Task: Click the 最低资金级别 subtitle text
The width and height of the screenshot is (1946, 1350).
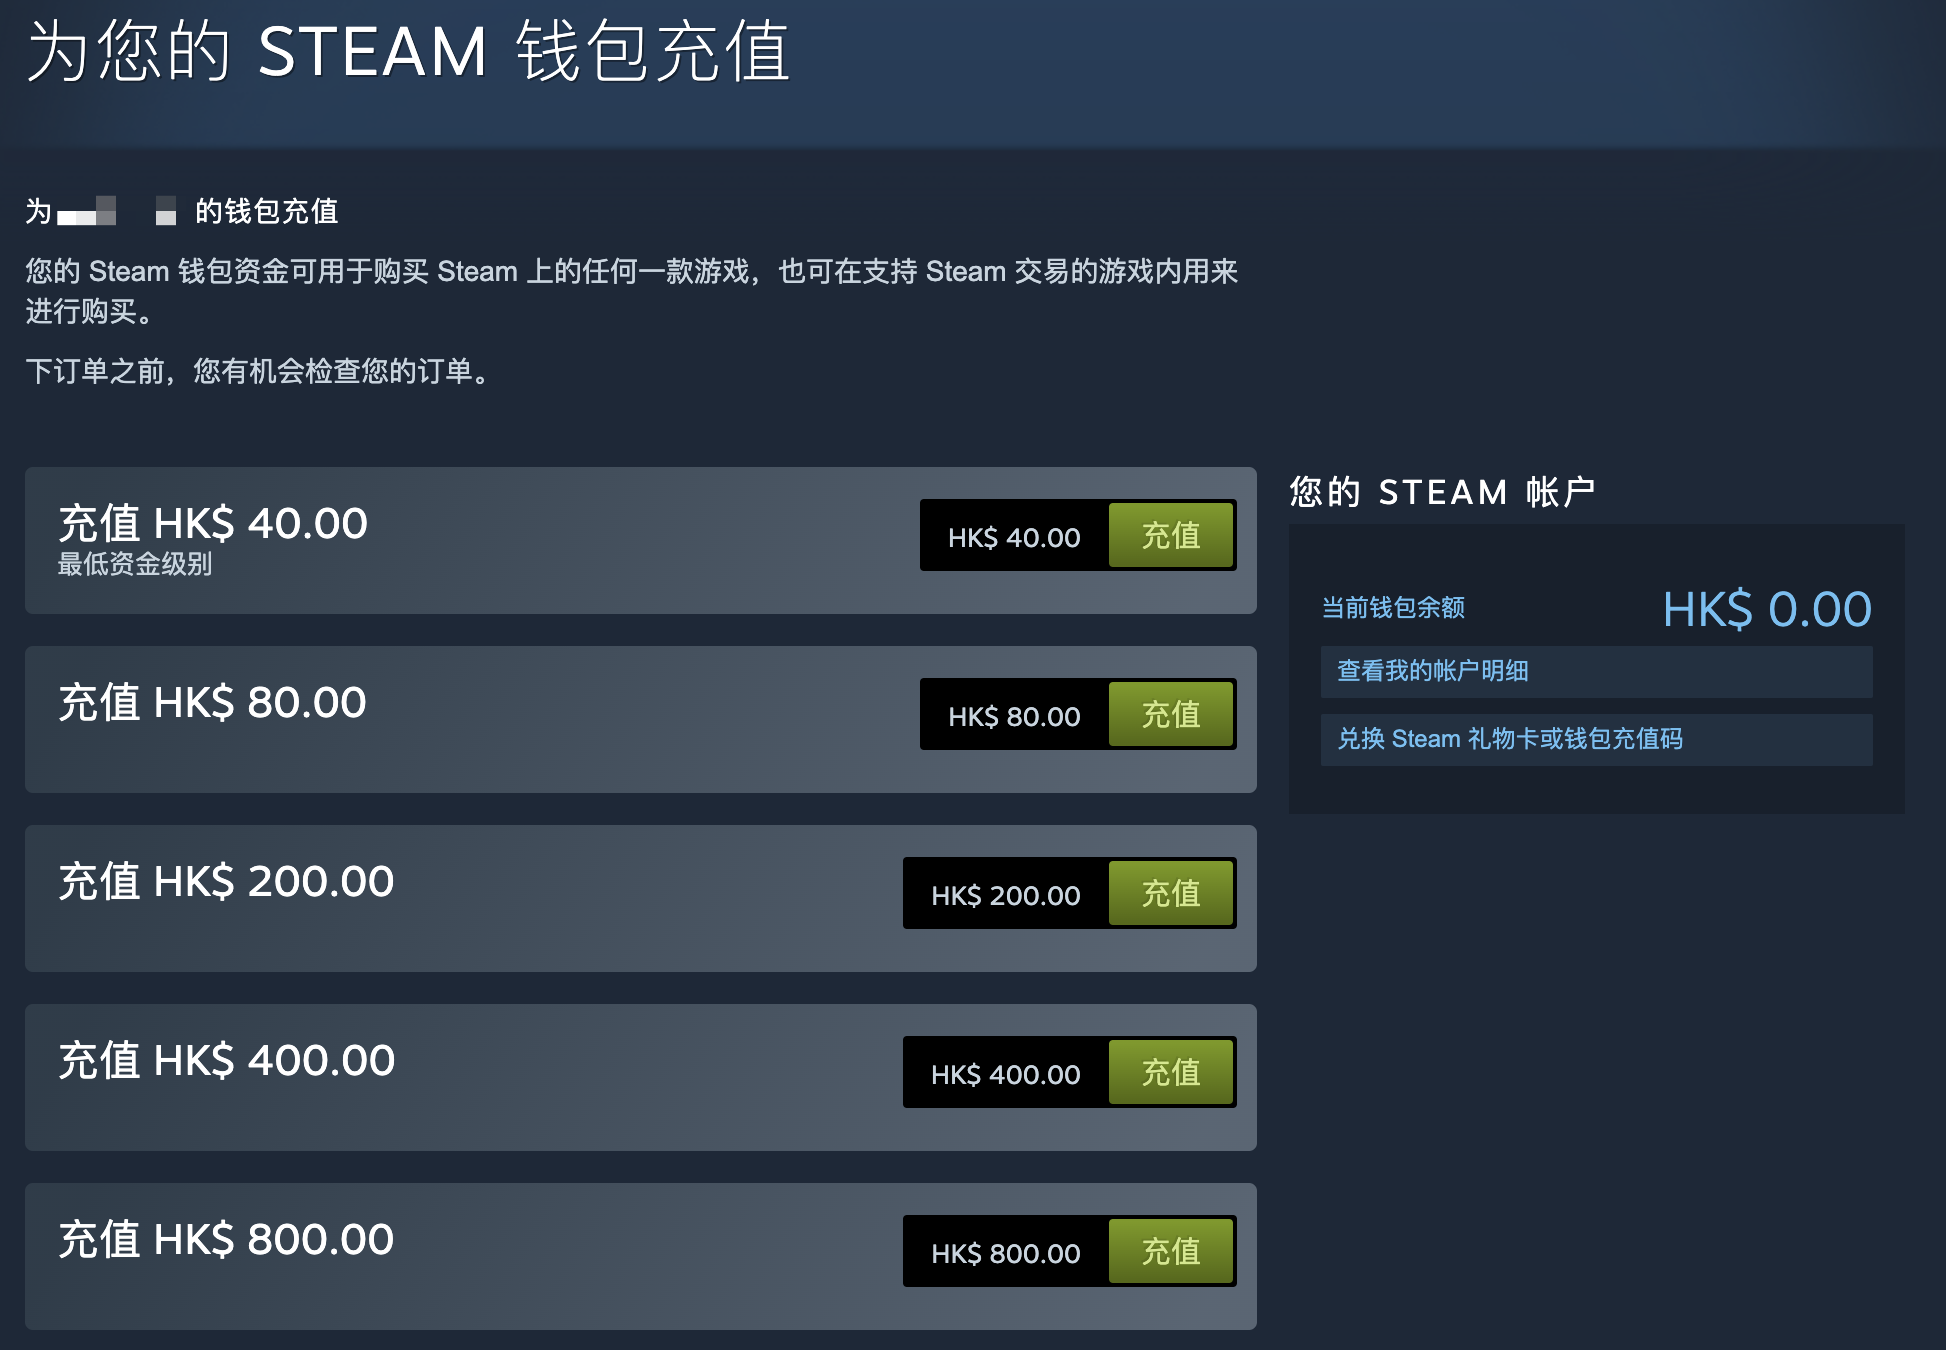Action: (135, 564)
